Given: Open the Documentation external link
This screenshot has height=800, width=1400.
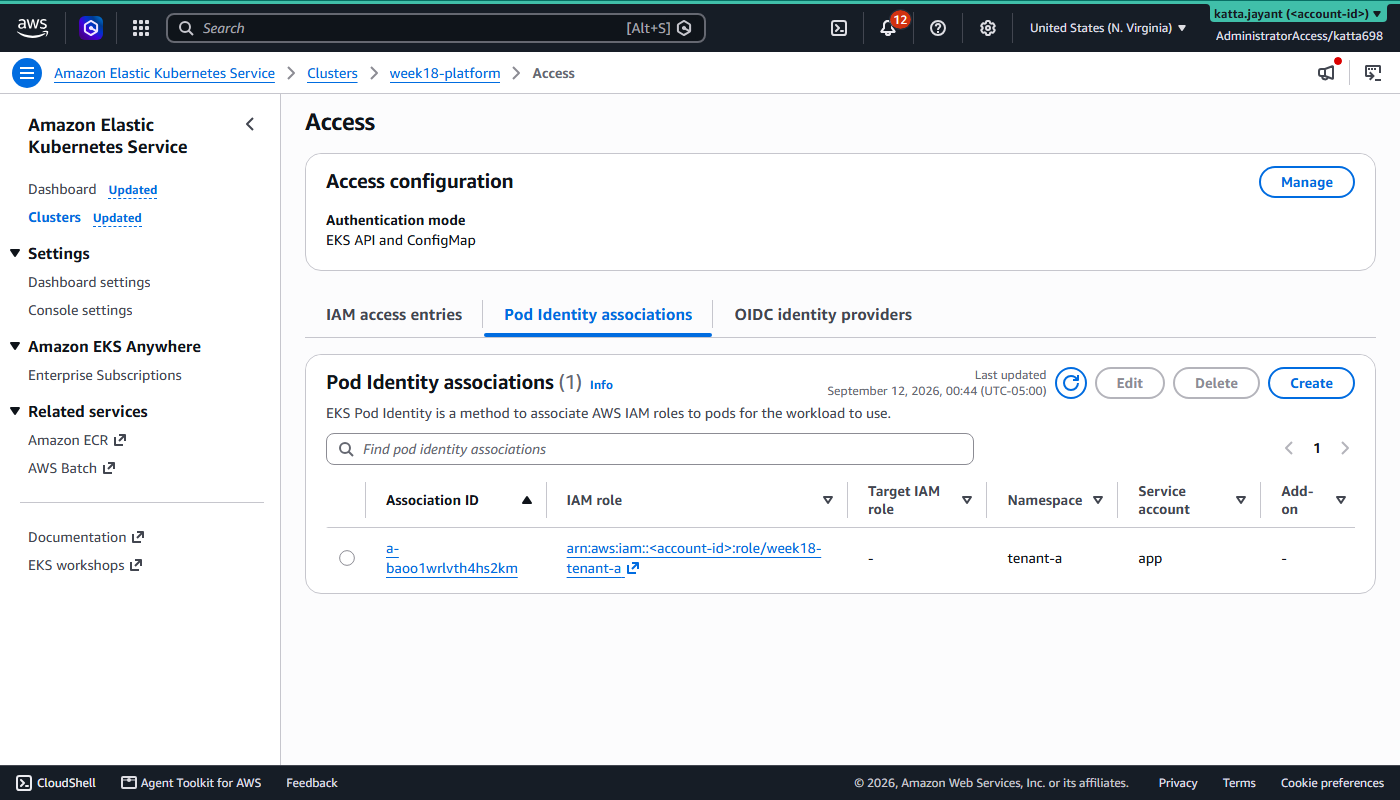Looking at the screenshot, I should pyautogui.click(x=86, y=537).
